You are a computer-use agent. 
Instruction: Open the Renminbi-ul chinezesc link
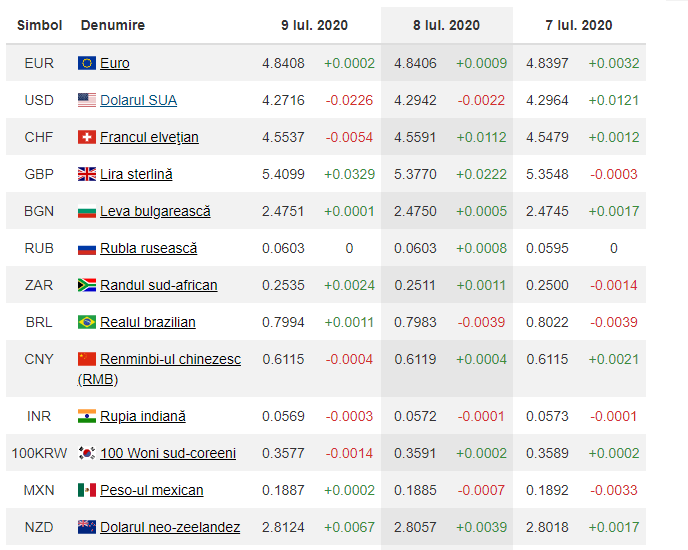170,359
